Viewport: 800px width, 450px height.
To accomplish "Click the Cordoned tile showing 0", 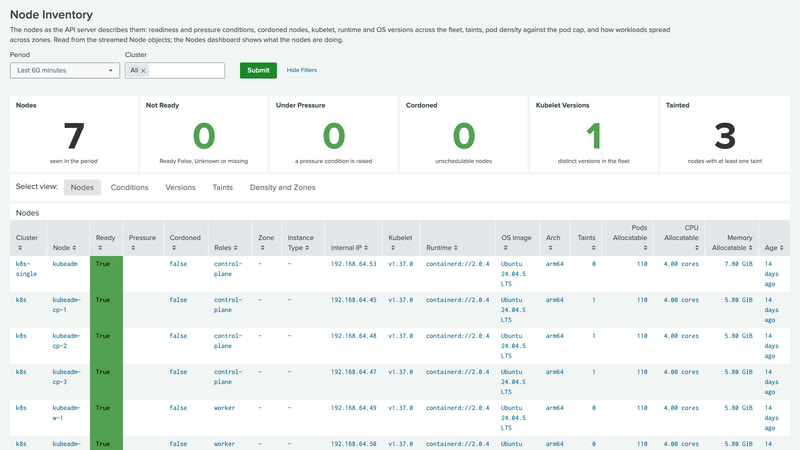I will 464,134.
